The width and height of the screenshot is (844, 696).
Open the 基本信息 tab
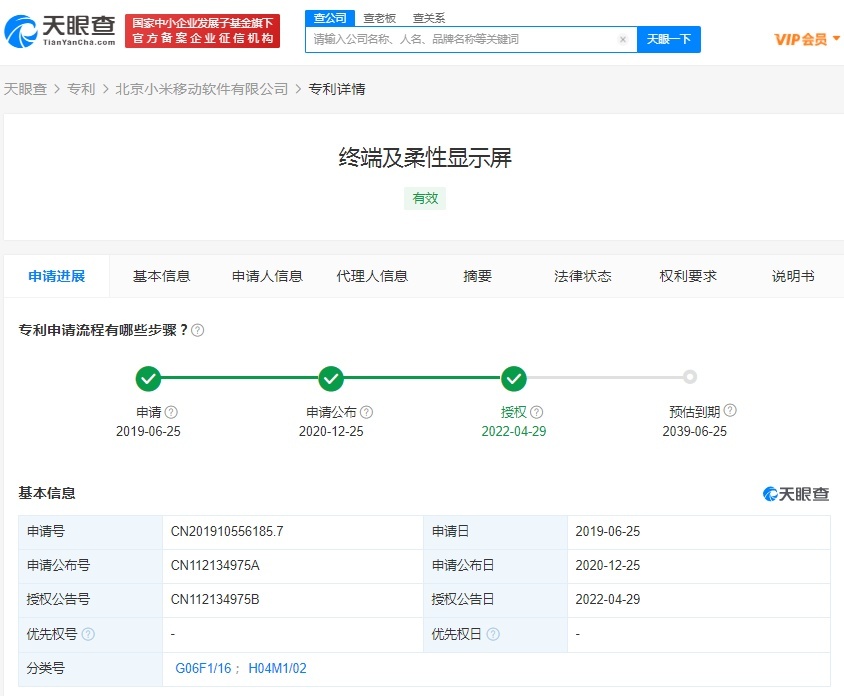coord(161,276)
